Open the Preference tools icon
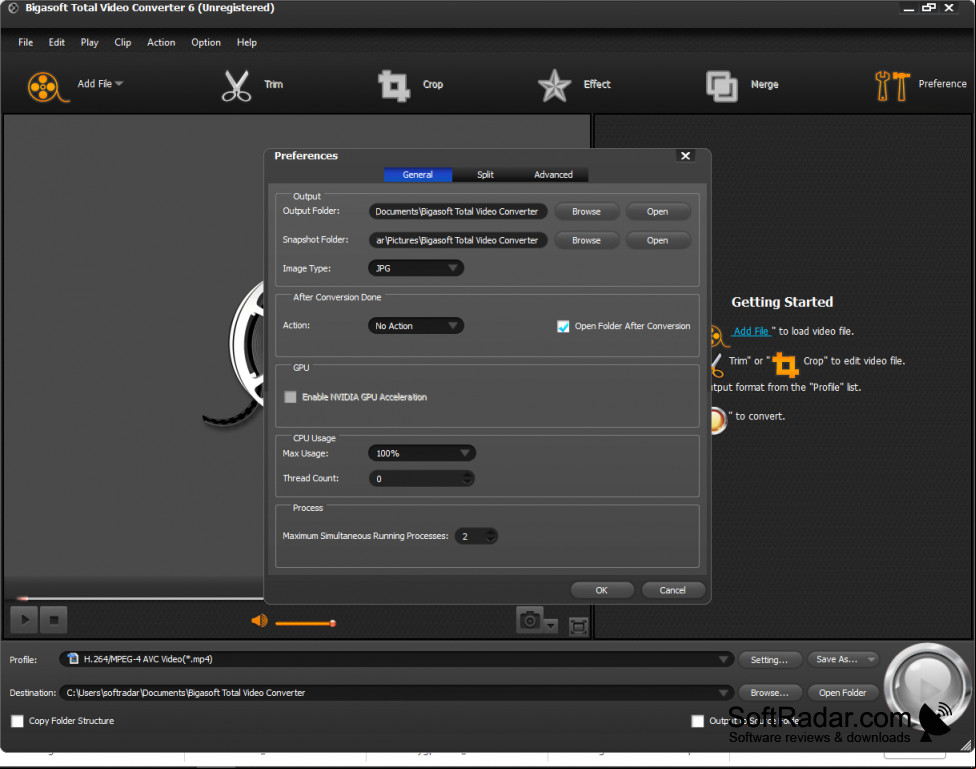Image resolution: width=976 pixels, height=769 pixels. click(x=891, y=86)
